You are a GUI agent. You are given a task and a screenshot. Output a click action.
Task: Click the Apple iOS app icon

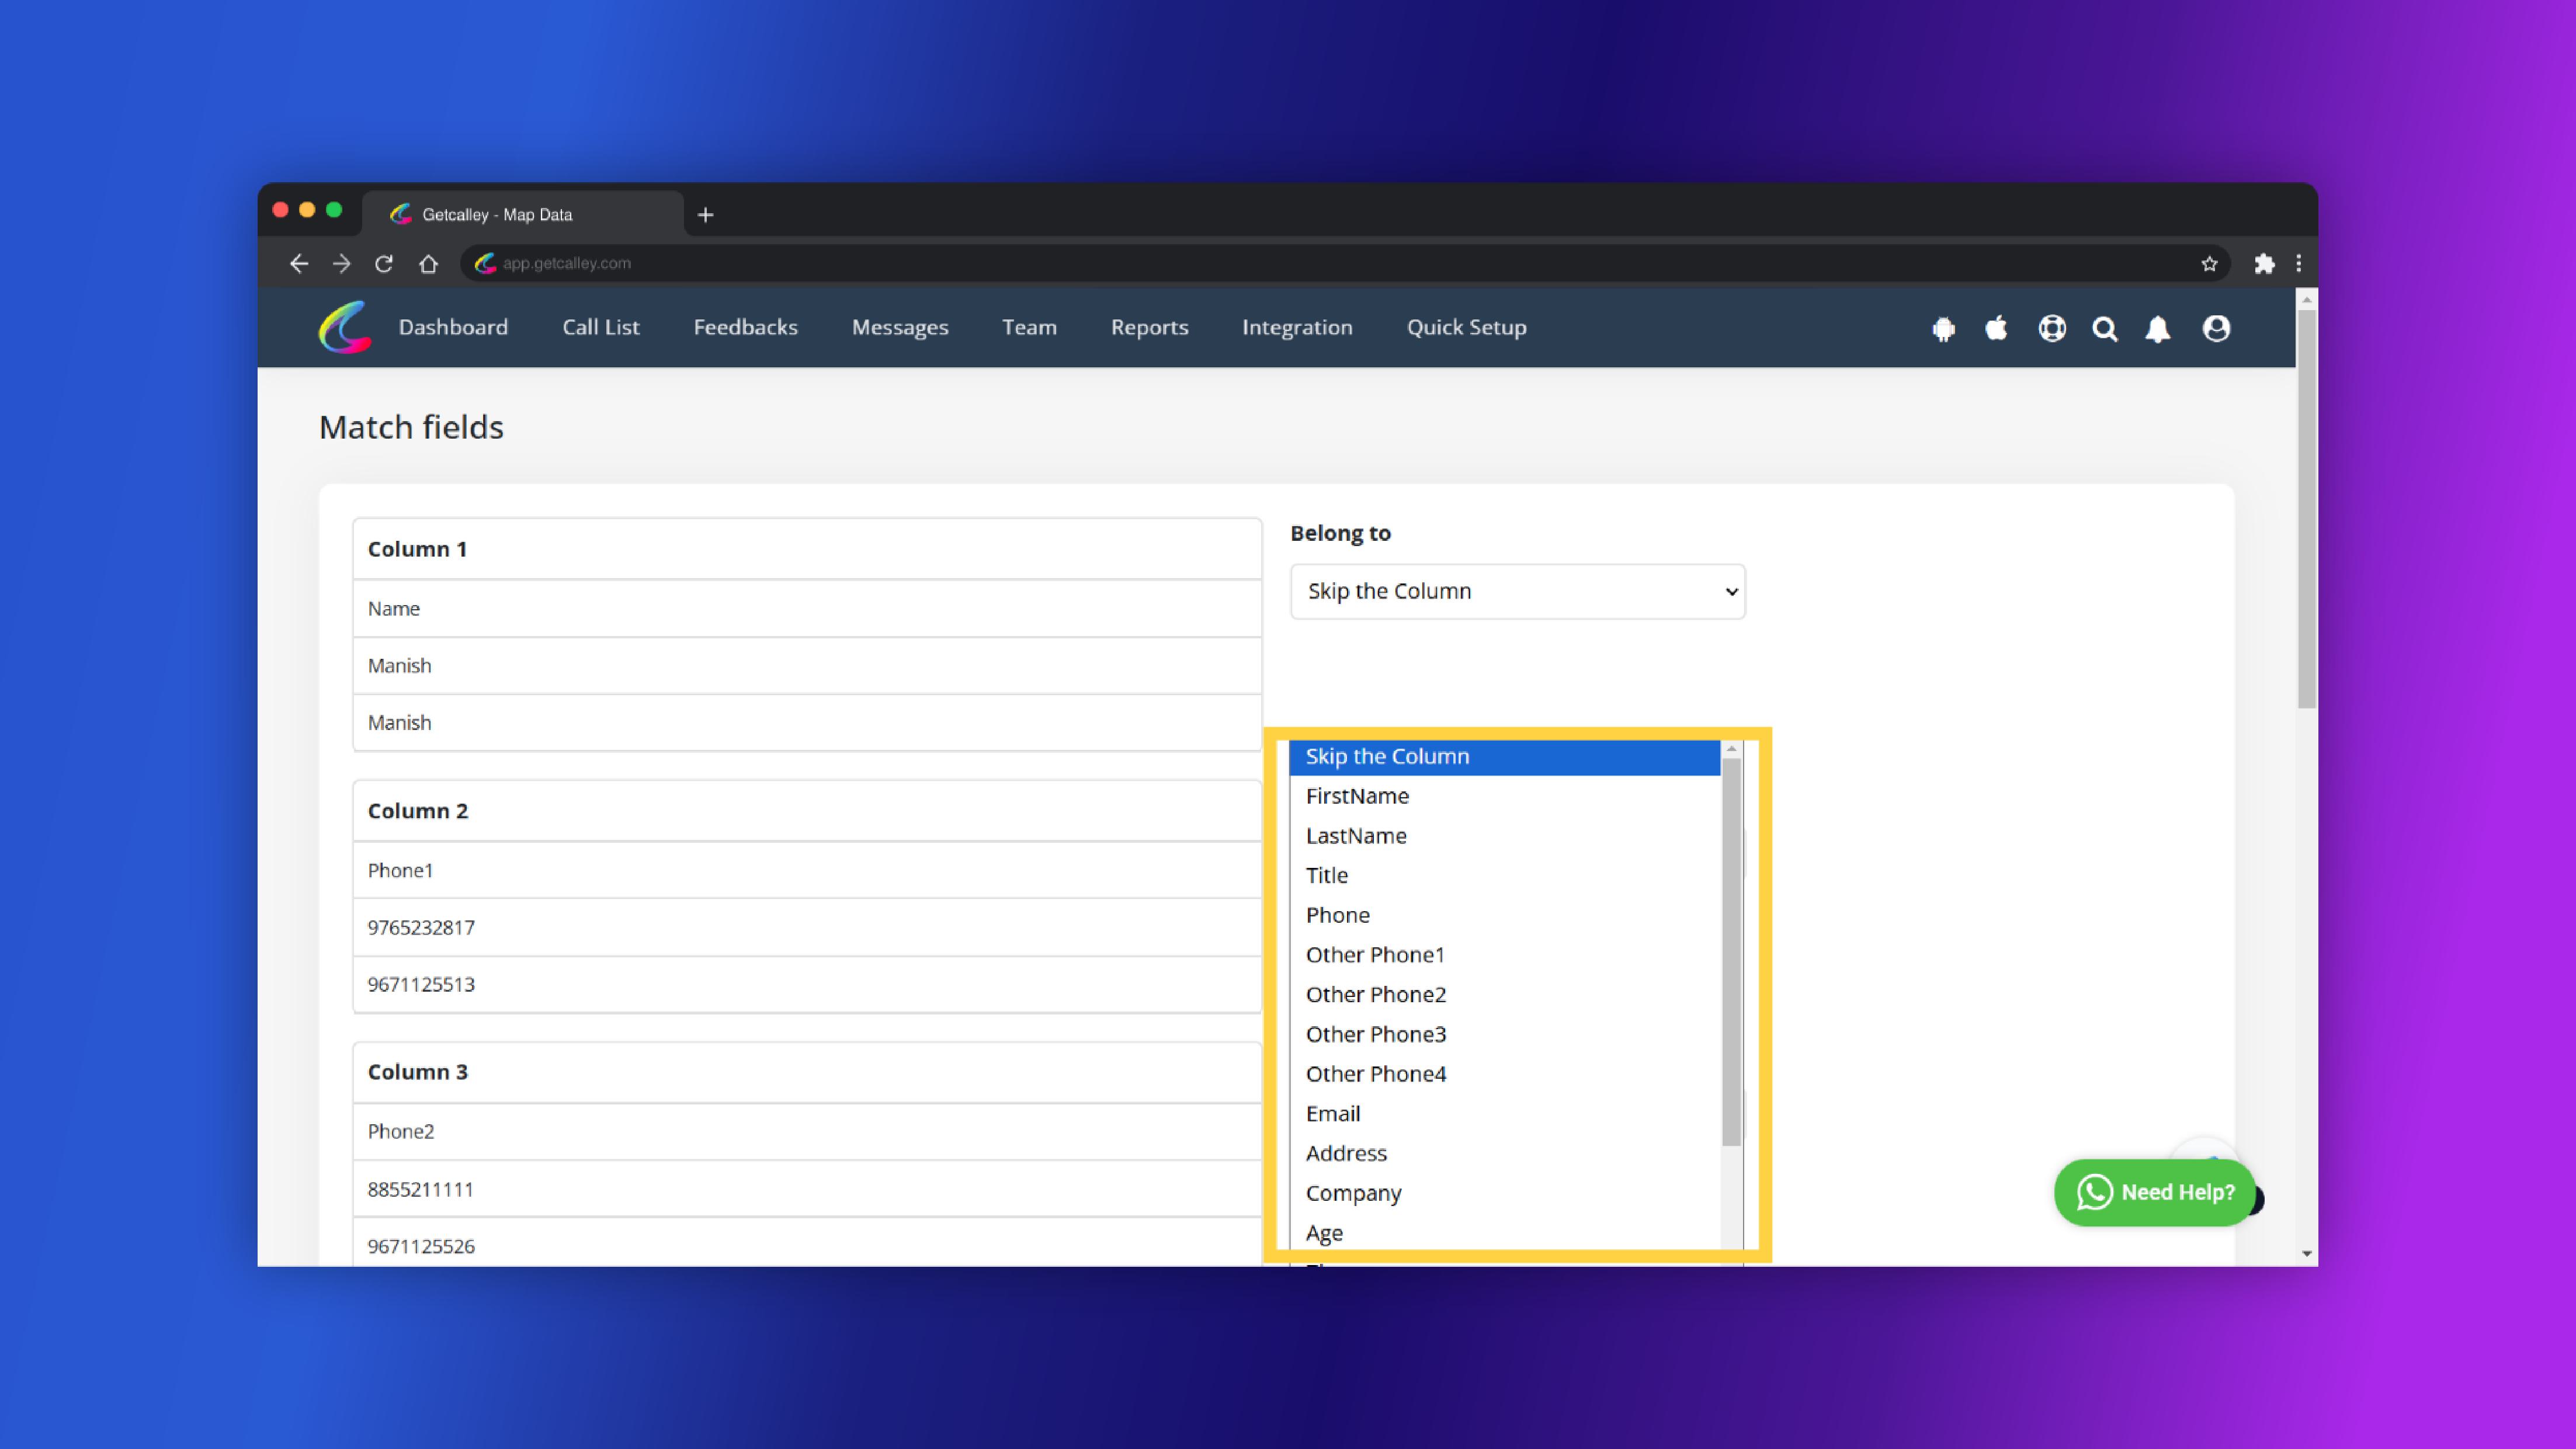[1996, 328]
